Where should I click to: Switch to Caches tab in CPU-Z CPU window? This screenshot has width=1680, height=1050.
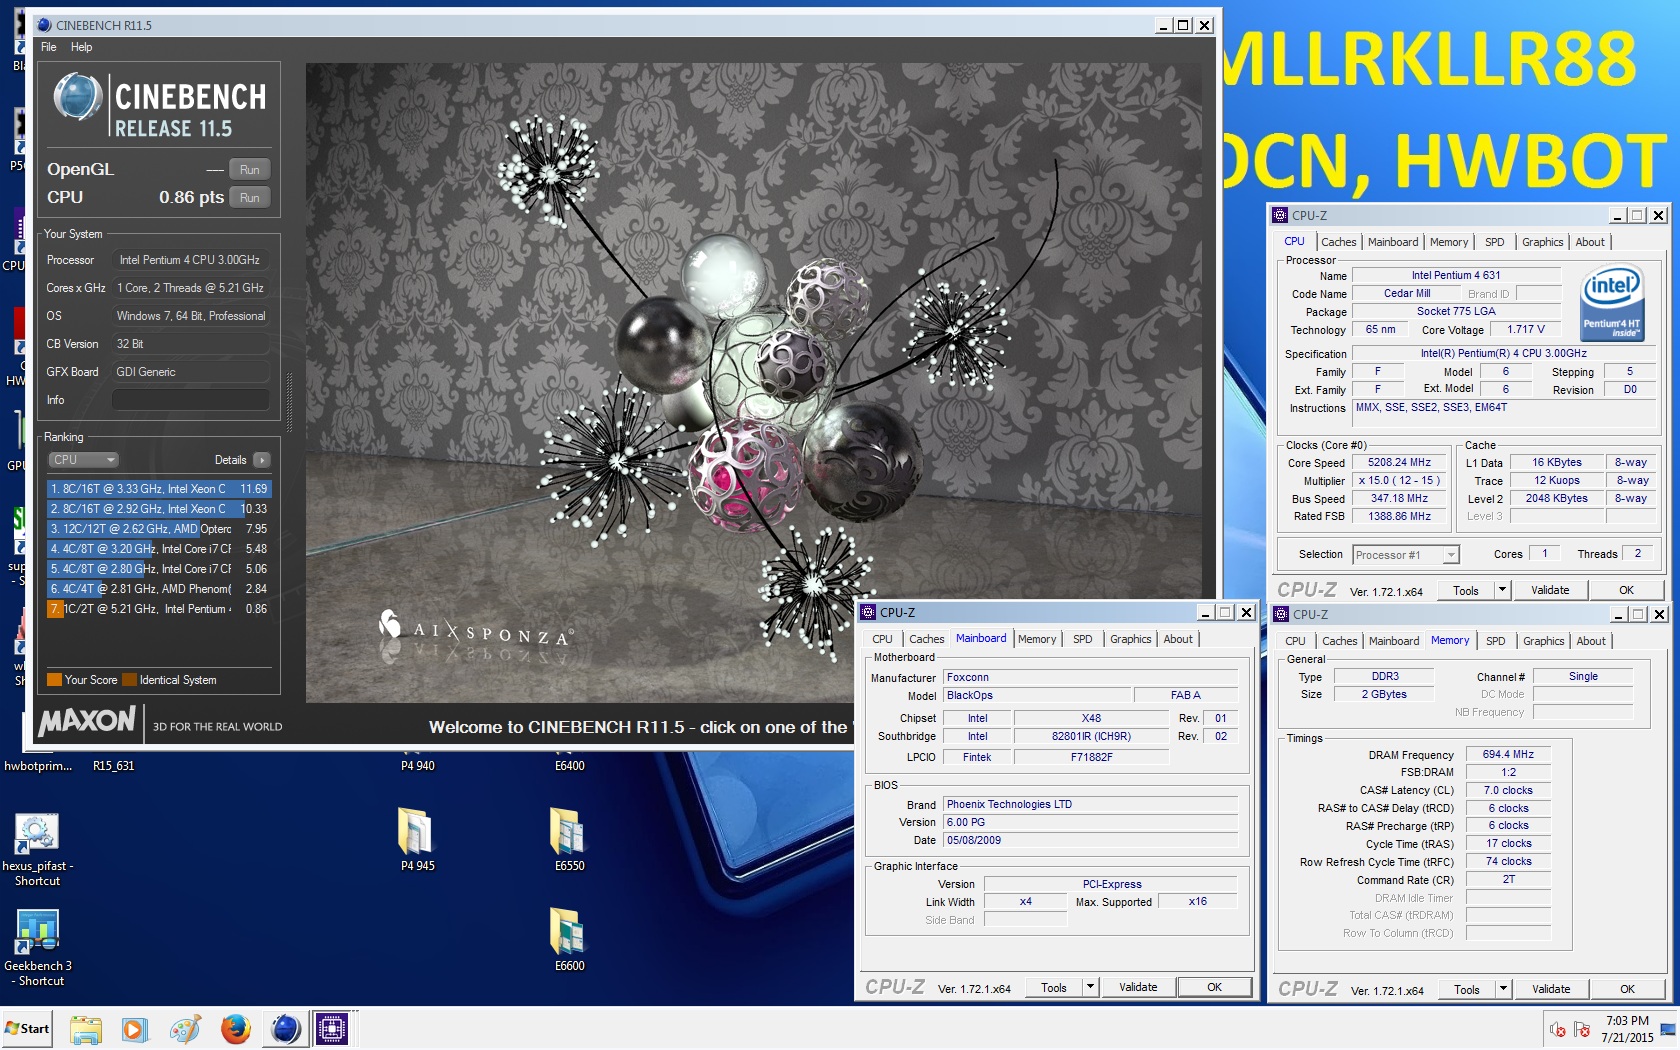[x=1338, y=242]
